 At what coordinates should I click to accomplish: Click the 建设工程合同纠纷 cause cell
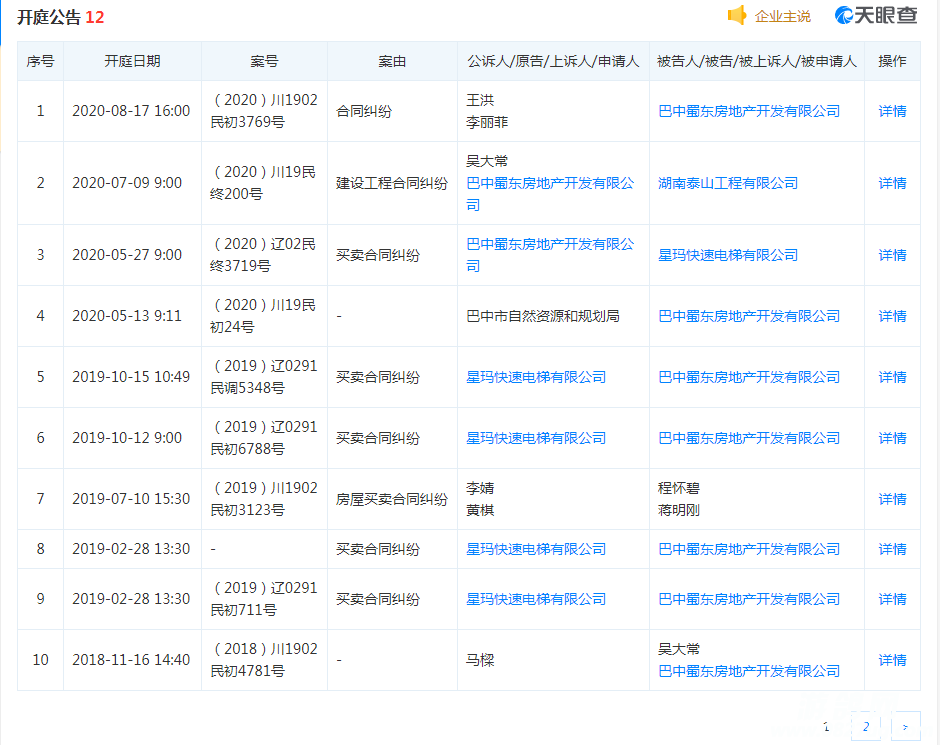[392, 183]
